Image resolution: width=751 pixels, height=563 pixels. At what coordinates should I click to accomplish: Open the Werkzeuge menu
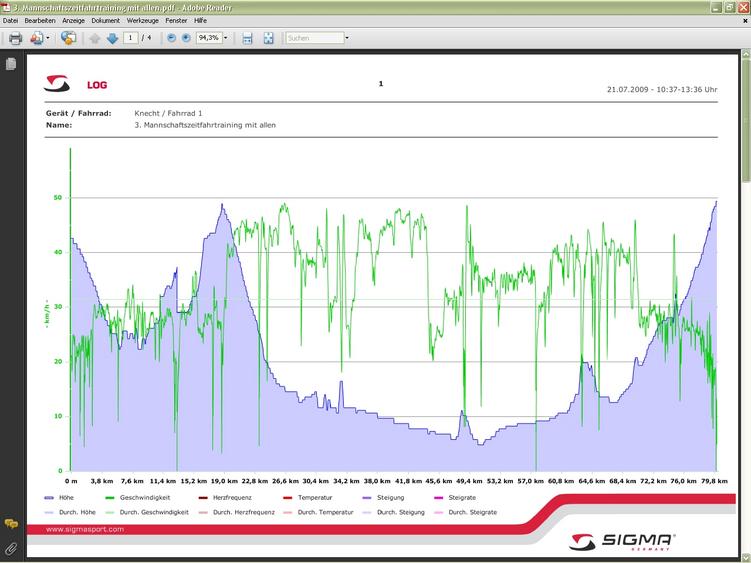(x=143, y=20)
